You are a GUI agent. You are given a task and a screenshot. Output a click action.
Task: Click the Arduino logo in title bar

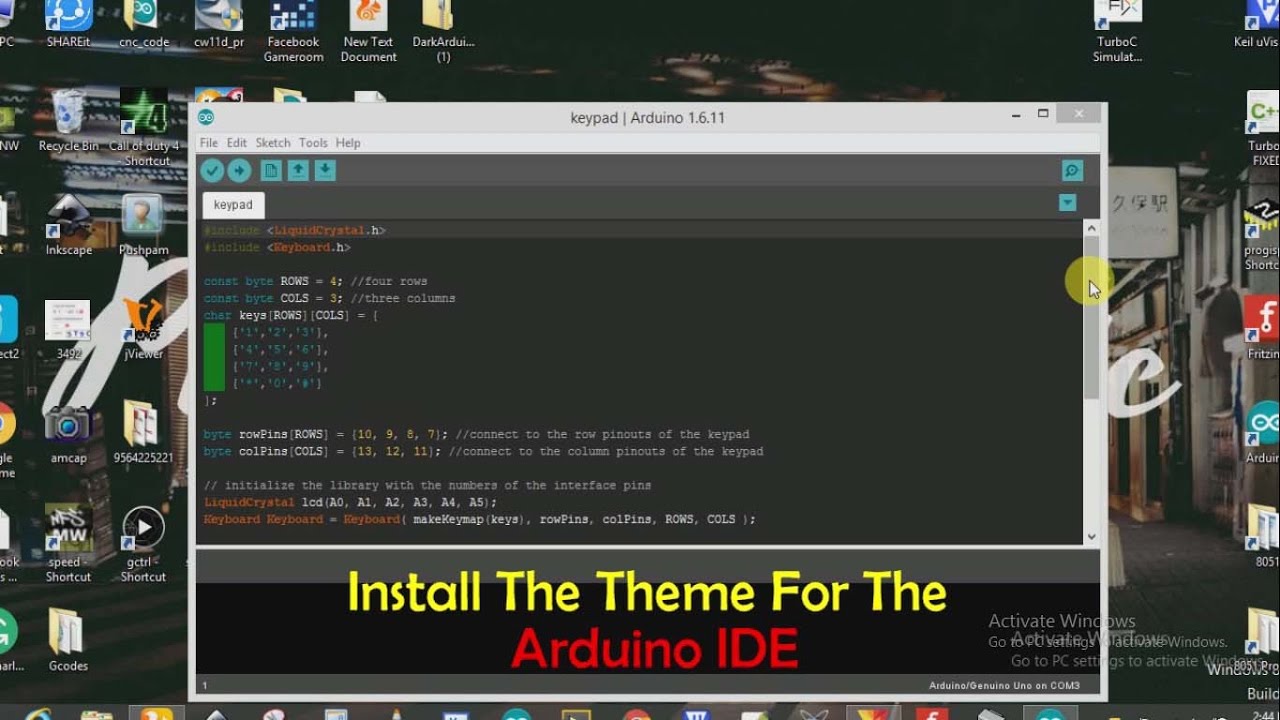click(x=206, y=117)
